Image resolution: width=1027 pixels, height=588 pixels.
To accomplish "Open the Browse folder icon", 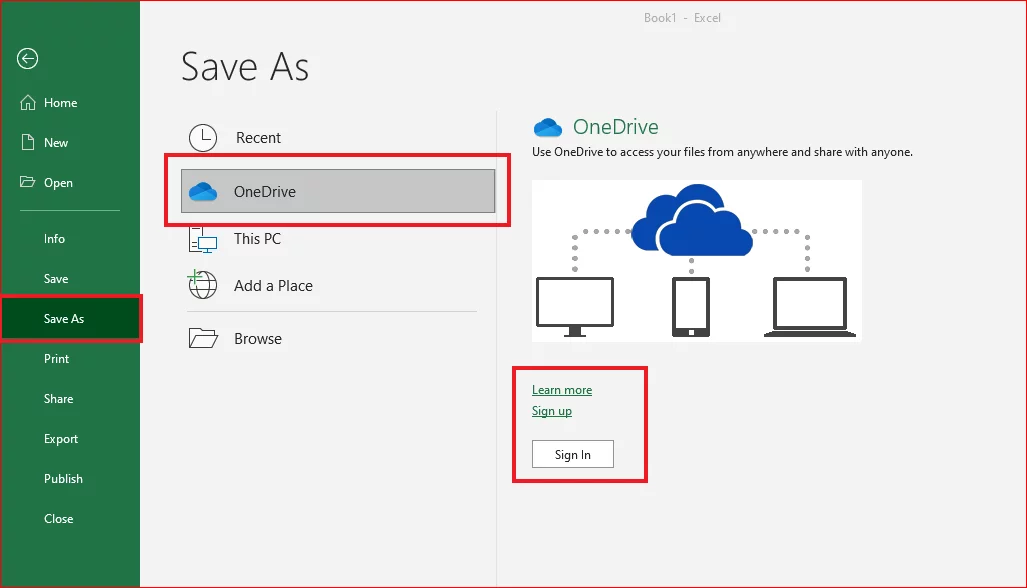I will [201, 338].
